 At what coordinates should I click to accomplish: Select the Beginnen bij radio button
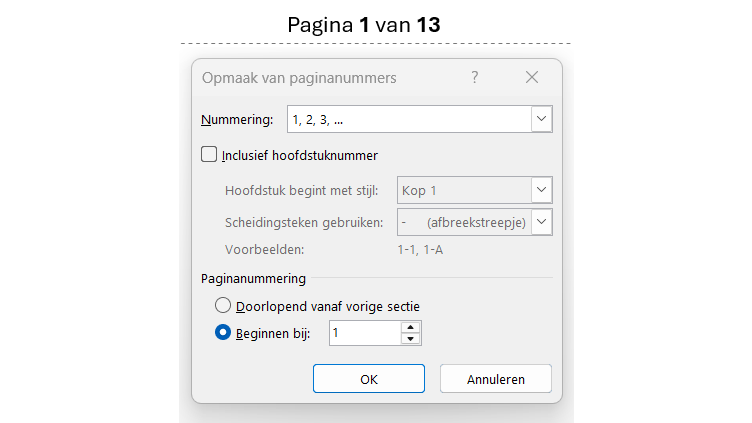(x=224, y=333)
